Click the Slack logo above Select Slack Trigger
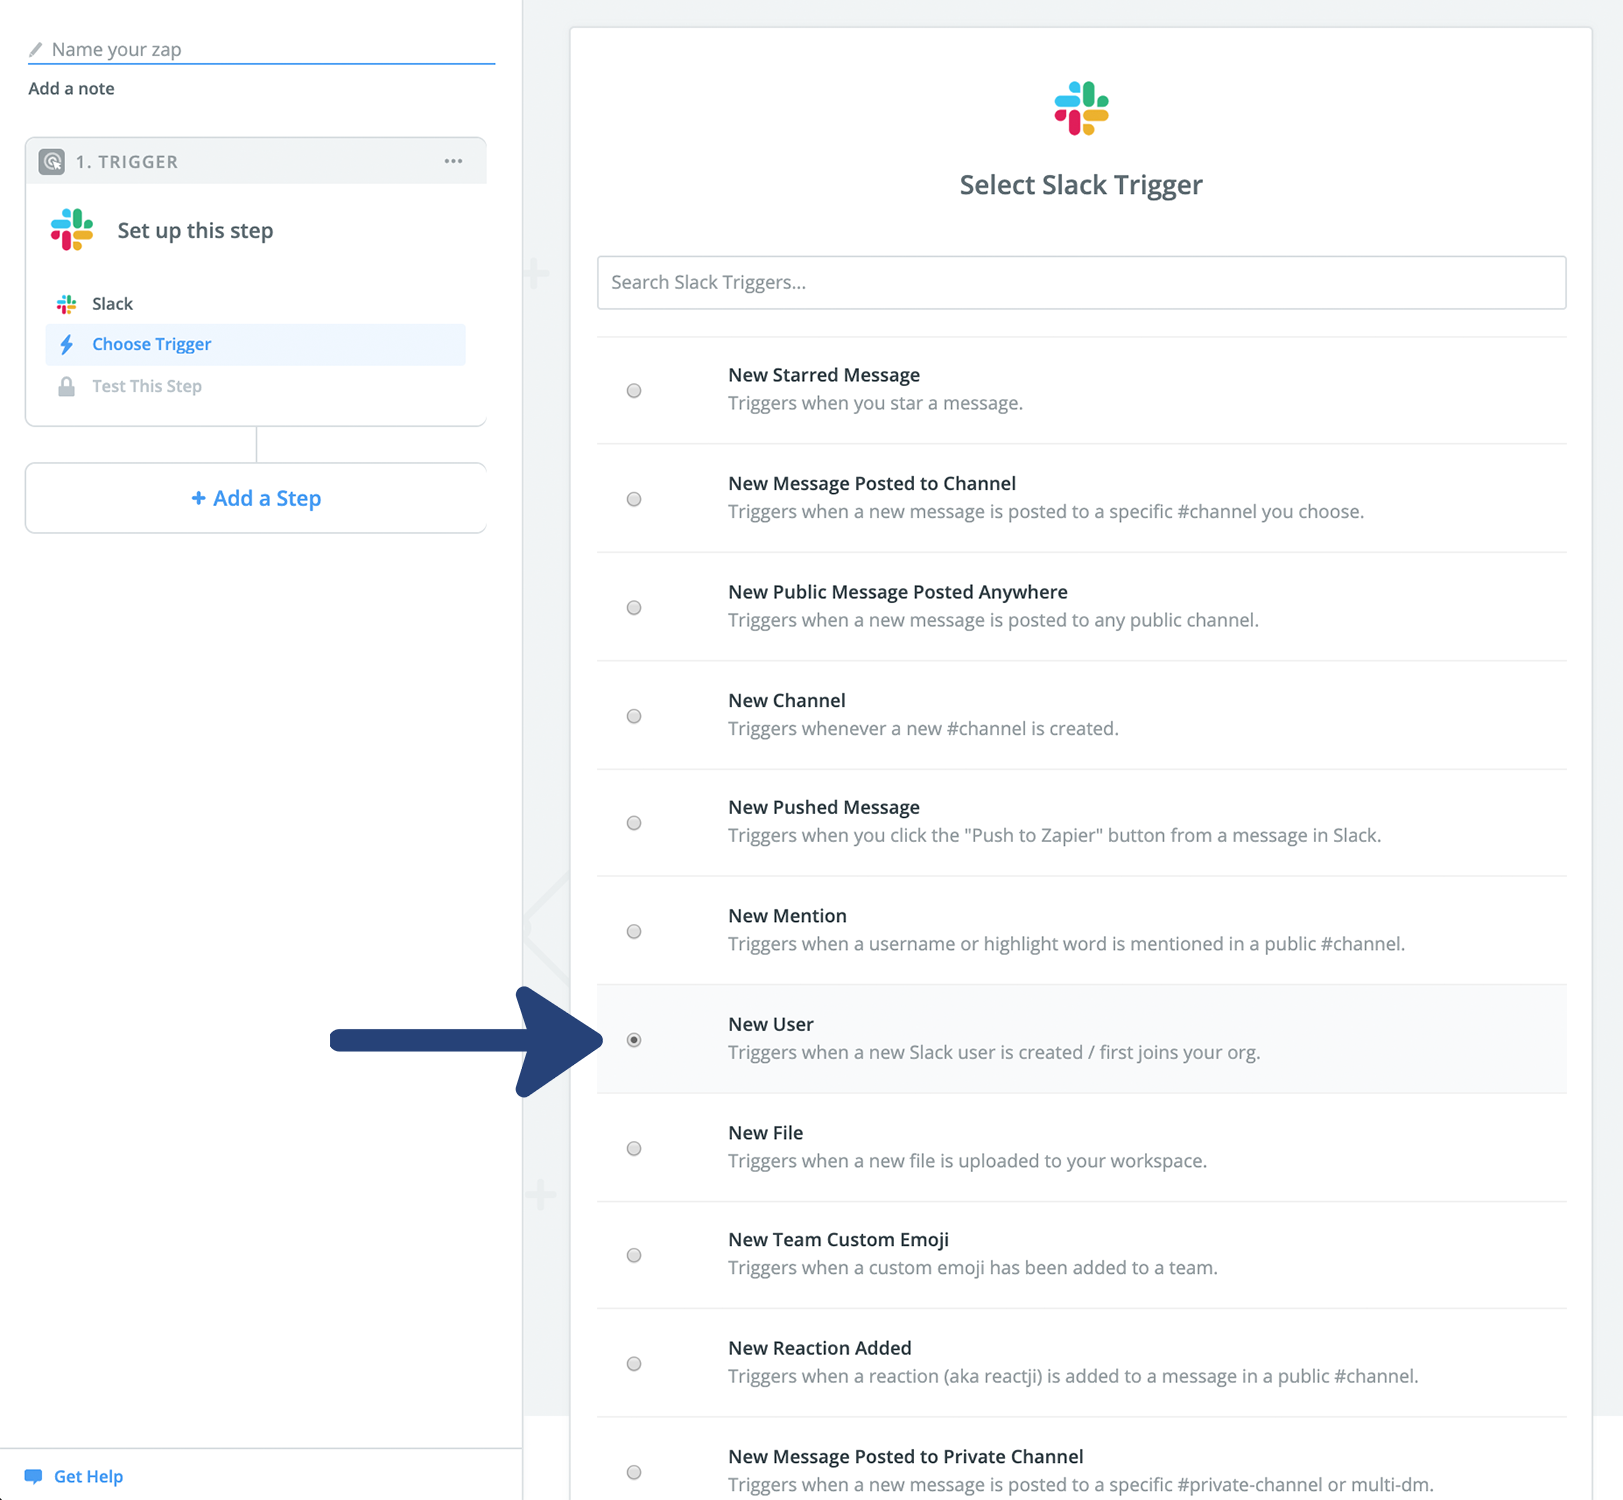This screenshot has height=1500, width=1623. click(1081, 108)
